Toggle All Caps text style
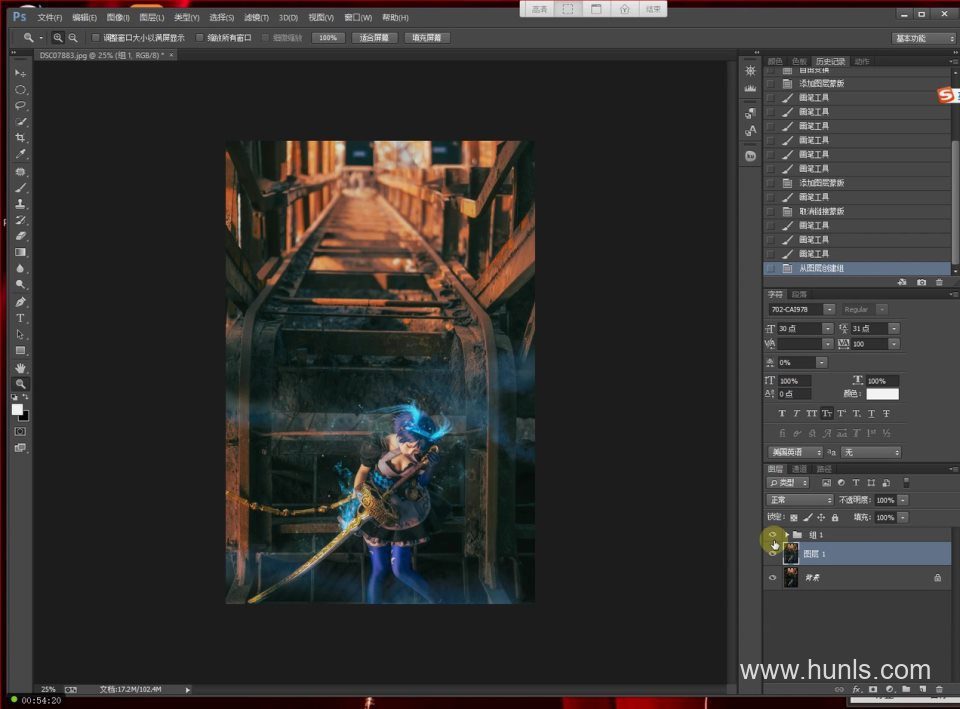The height and width of the screenshot is (709, 960). pyautogui.click(x=812, y=413)
